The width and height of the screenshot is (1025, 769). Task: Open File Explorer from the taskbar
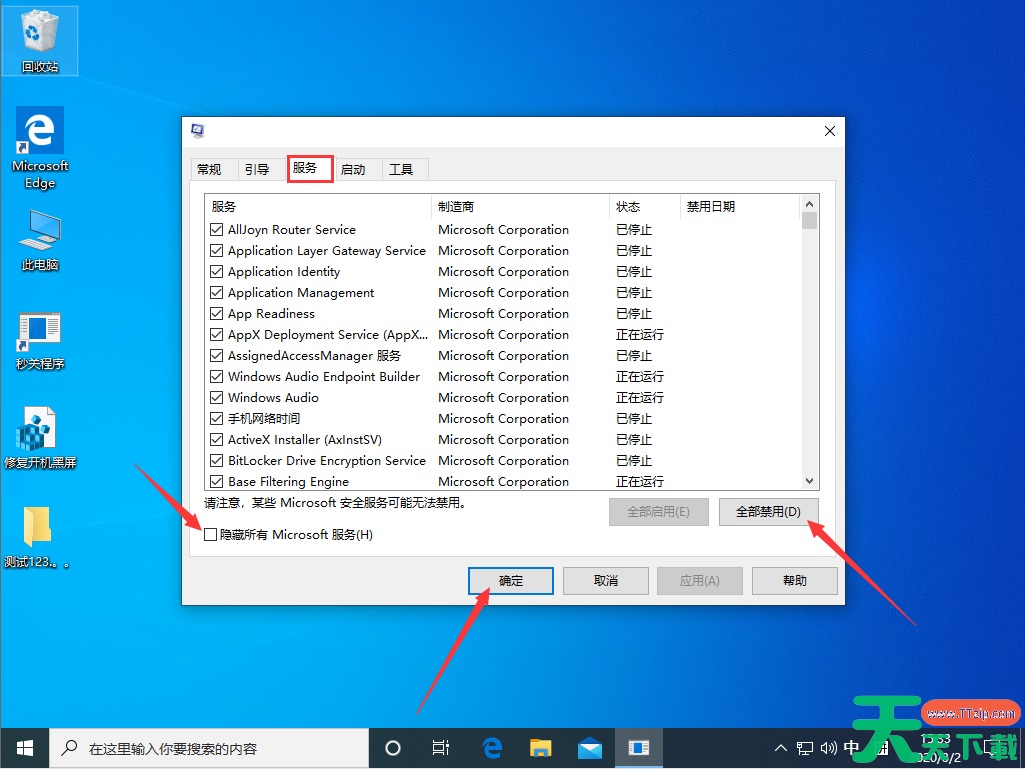pyautogui.click(x=541, y=748)
